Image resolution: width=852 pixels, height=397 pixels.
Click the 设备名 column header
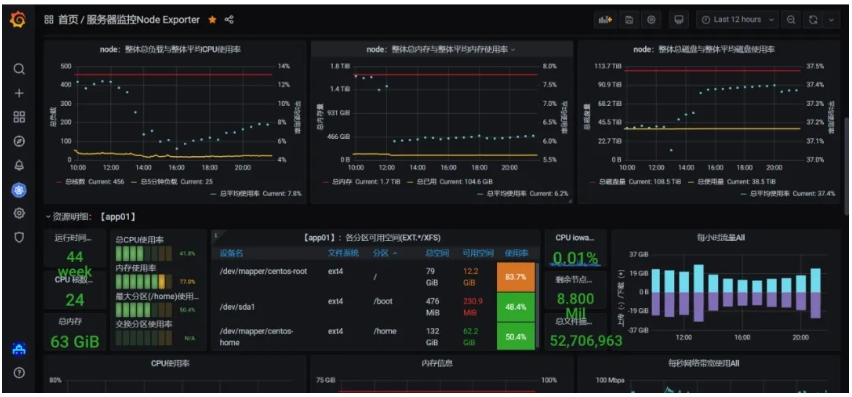tap(231, 253)
